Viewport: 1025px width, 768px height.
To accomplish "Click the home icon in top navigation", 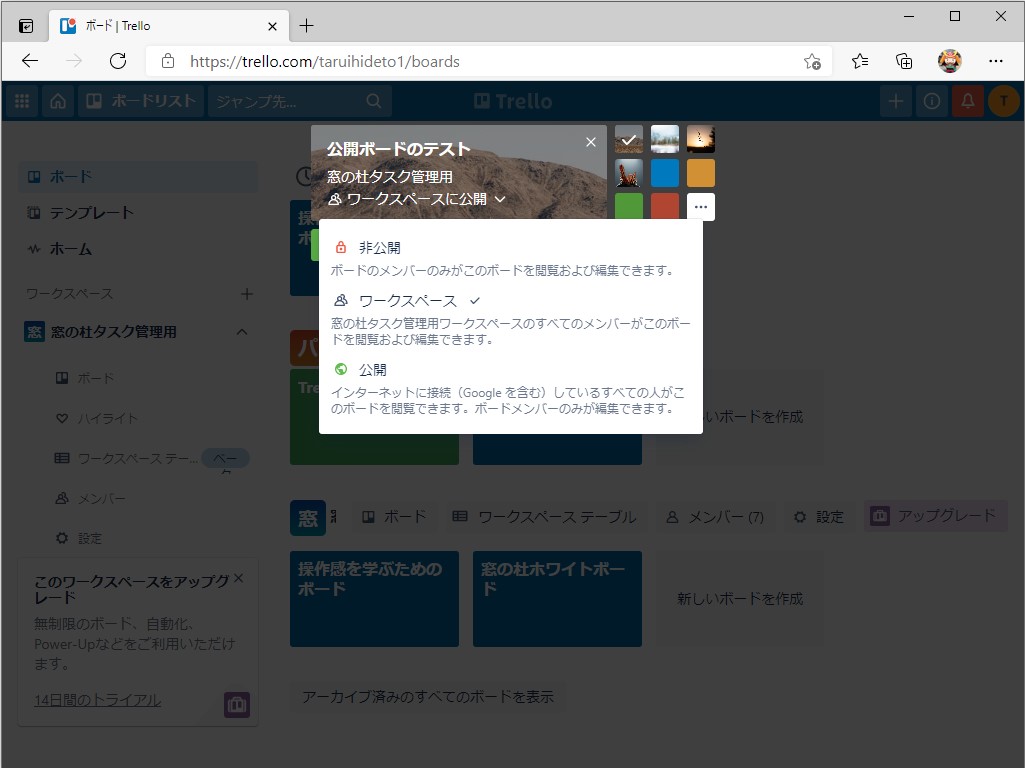I will [x=57, y=100].
